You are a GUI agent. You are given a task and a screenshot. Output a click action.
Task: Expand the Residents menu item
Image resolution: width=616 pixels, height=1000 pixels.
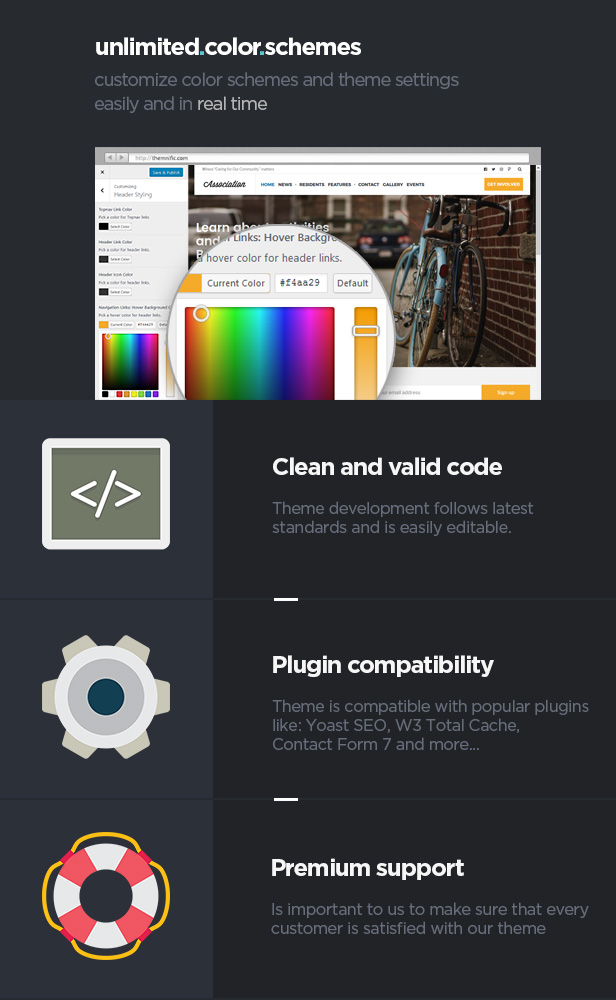click(x=312, y=184)
